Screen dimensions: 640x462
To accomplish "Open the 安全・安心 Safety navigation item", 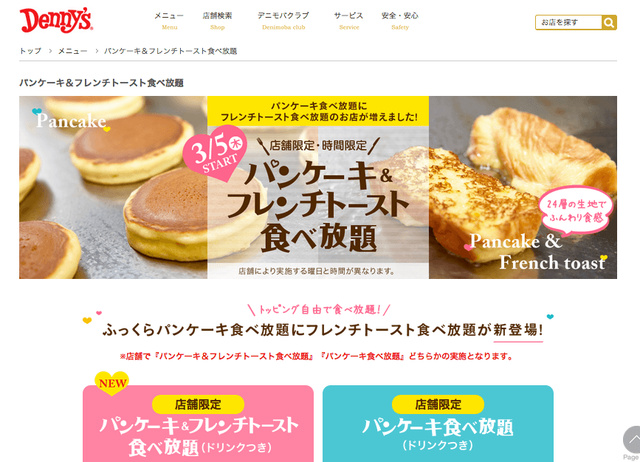I will (400, 20).
